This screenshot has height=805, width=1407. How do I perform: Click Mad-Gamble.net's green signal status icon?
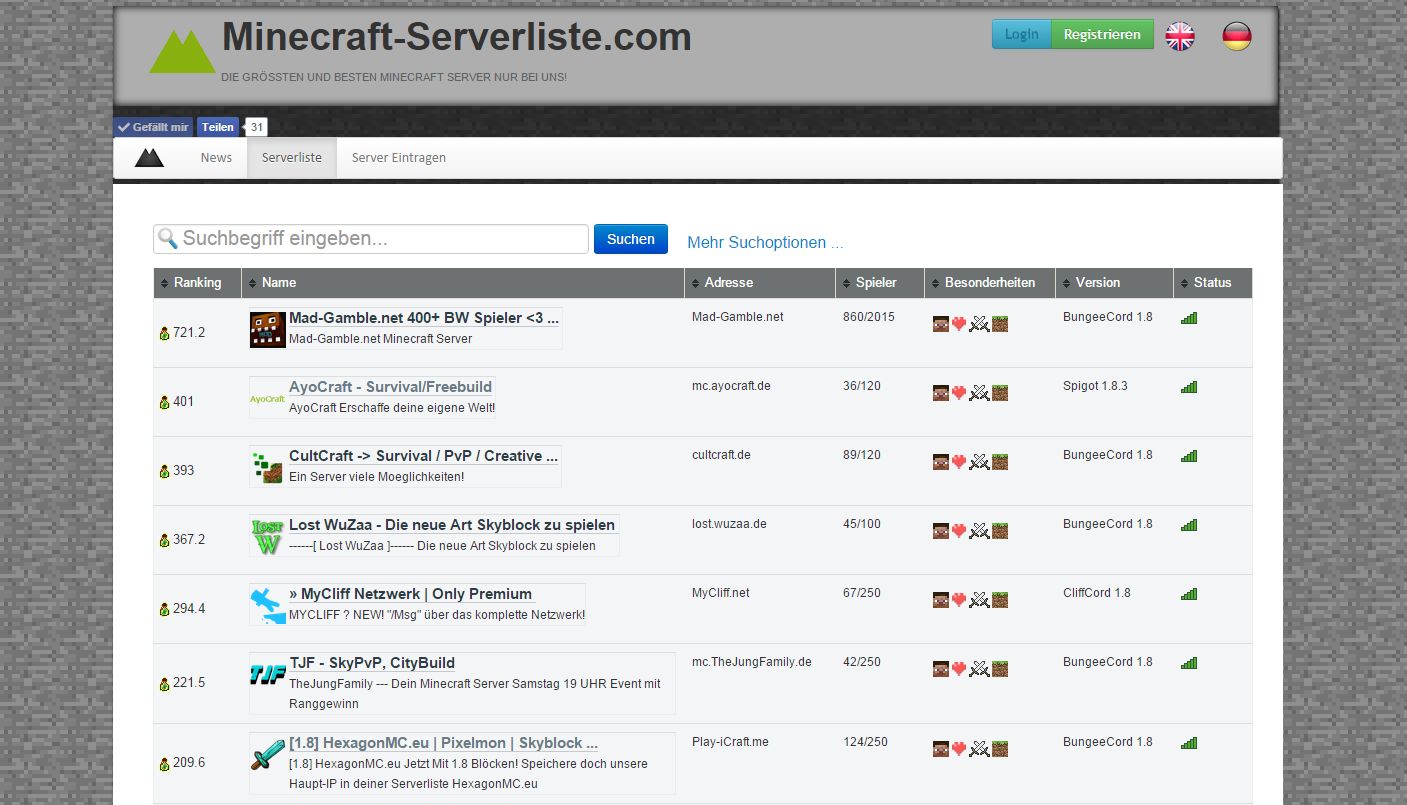click(1188, 317)
